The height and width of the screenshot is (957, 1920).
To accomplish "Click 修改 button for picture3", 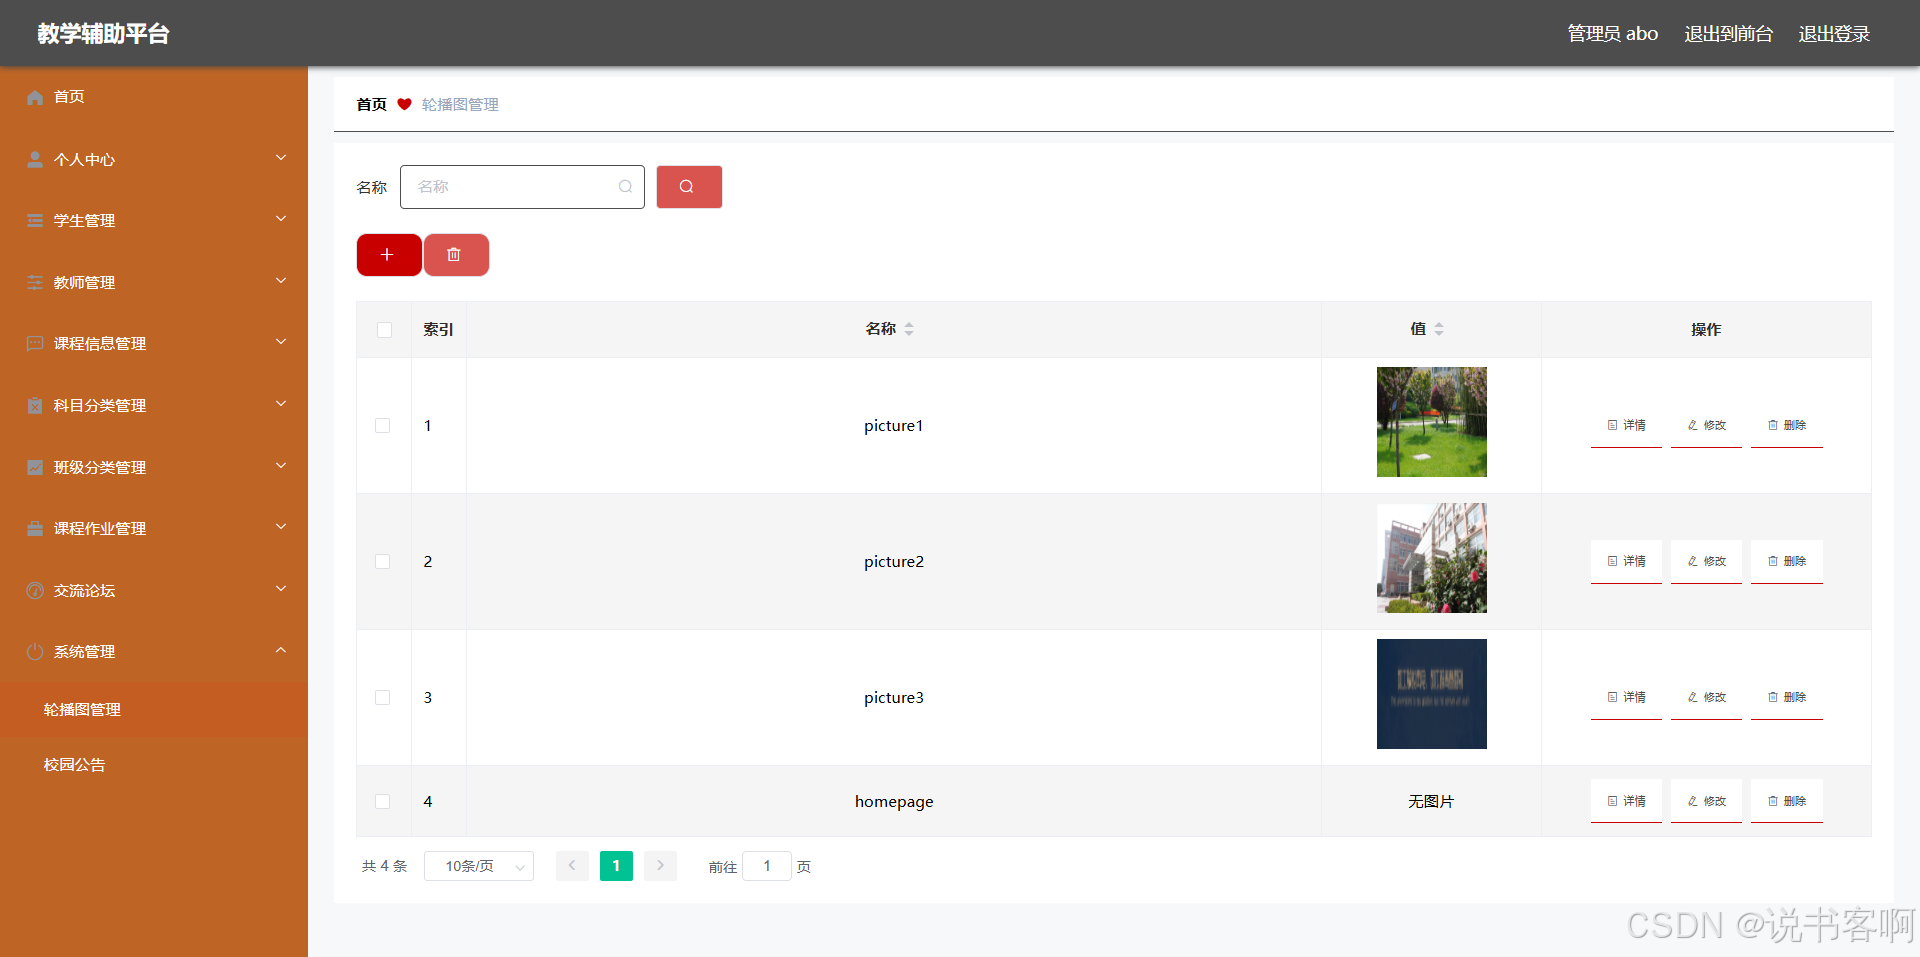I will (1706, 698).
